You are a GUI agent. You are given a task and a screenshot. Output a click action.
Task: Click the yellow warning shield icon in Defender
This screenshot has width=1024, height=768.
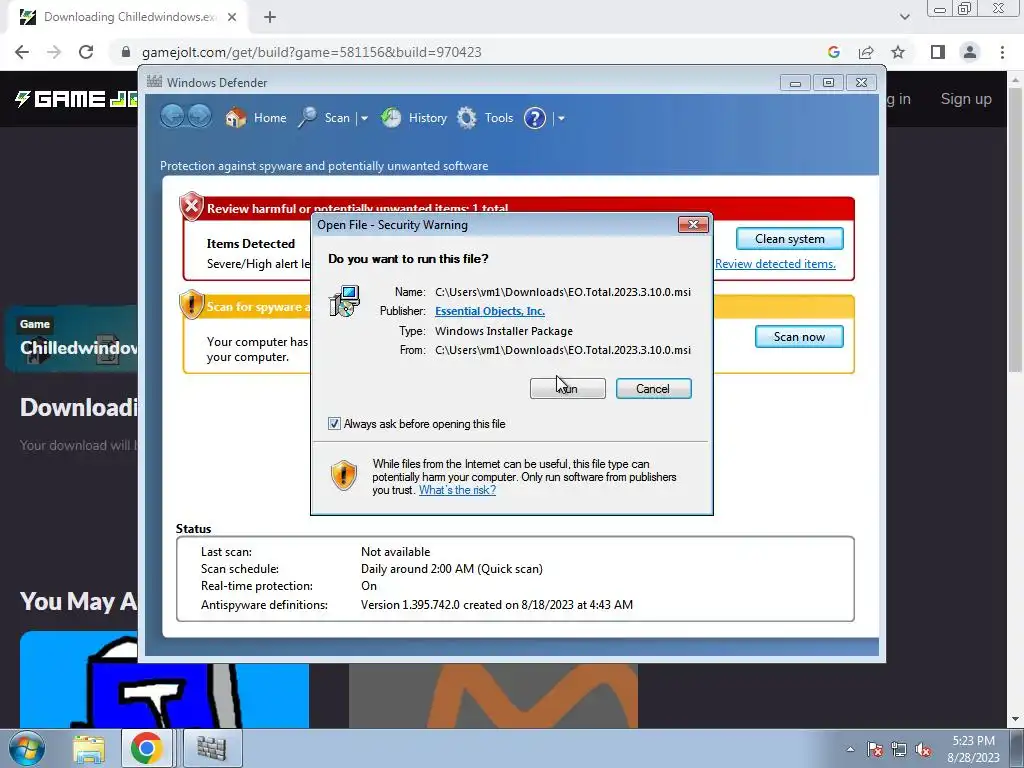tap(191, 305)
